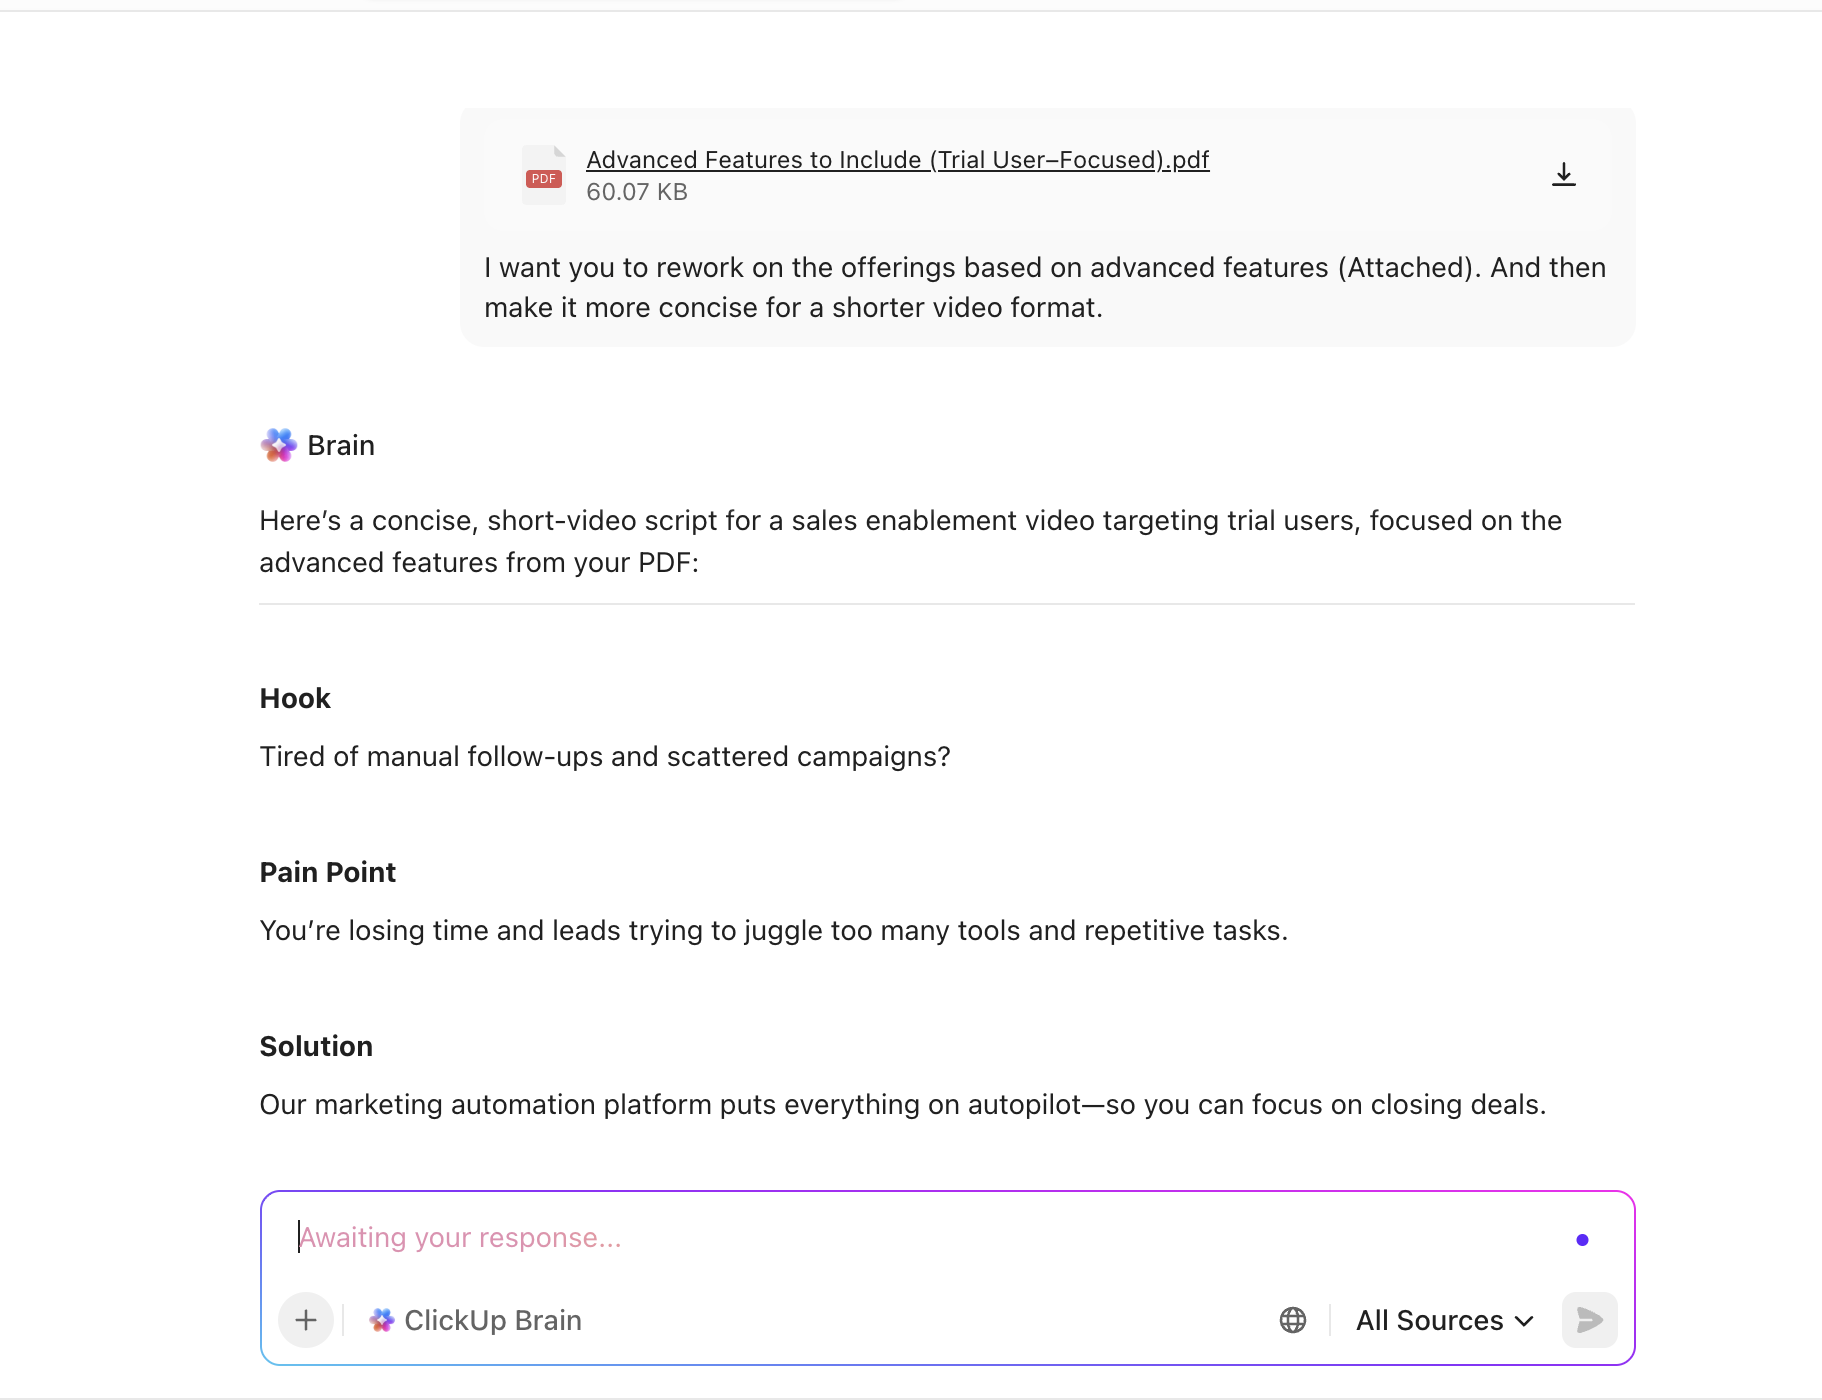This screenshot has height=1400, width=1822.
Task: Open the sources selector to change scope
Action: 1443,1320
